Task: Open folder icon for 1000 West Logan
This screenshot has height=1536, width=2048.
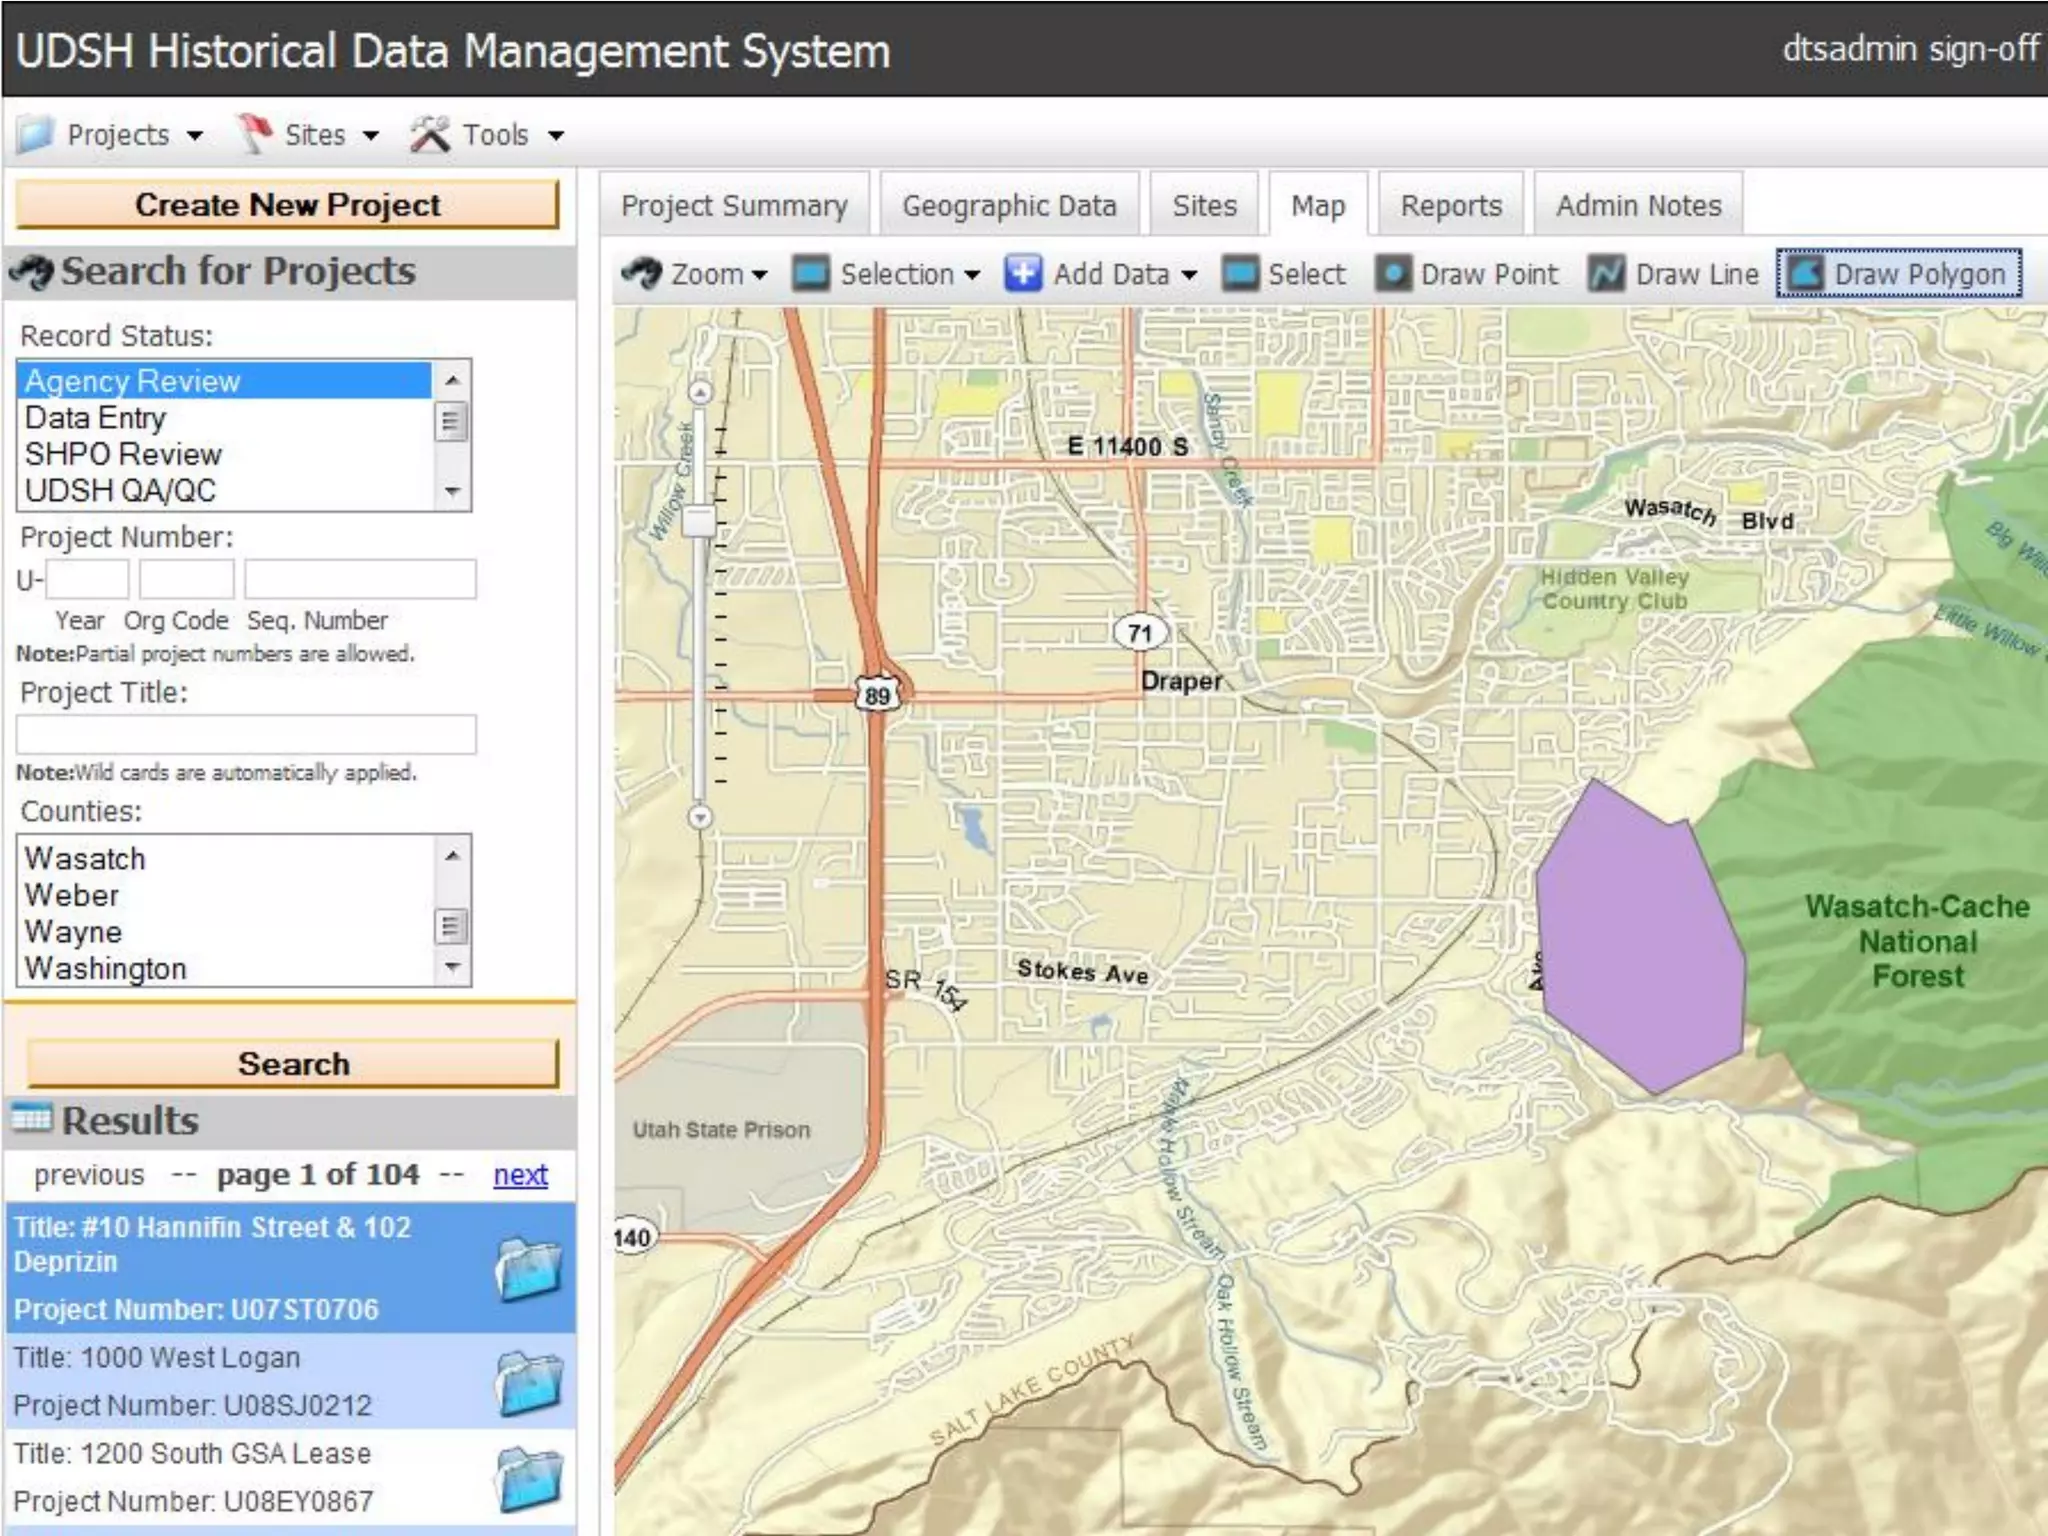Action: click(528, 1383)
